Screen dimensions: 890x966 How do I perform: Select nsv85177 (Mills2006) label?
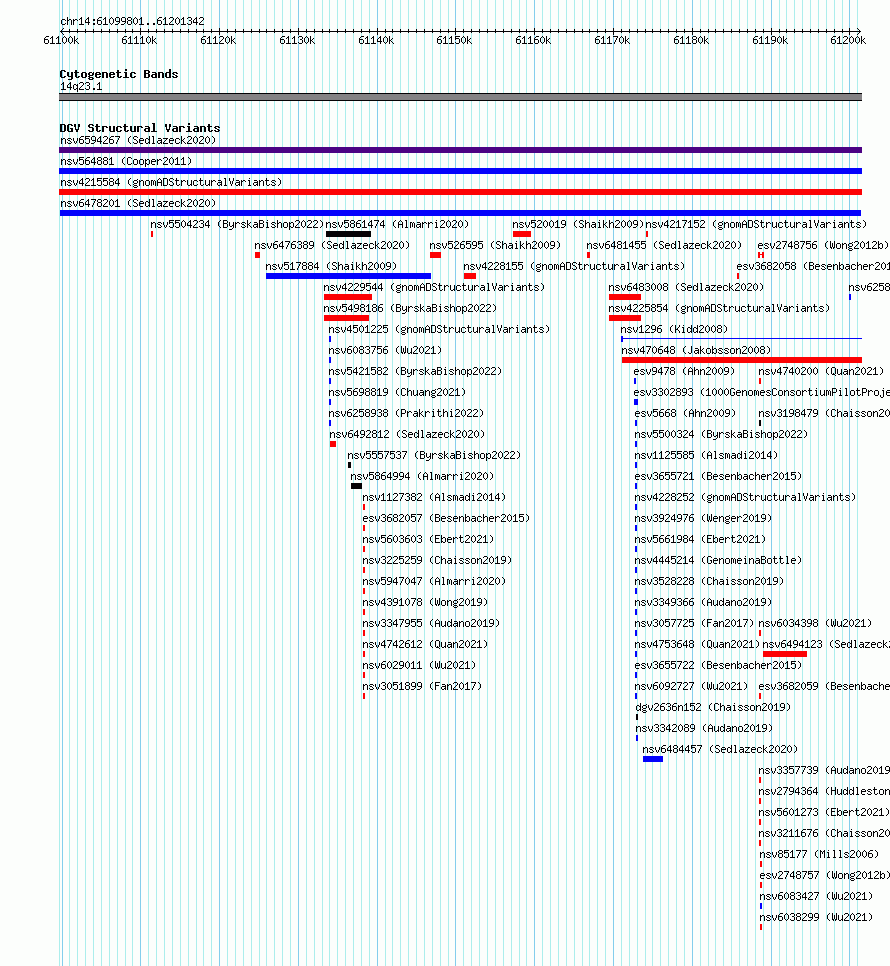pyautogui.click(x=819, y=854)
